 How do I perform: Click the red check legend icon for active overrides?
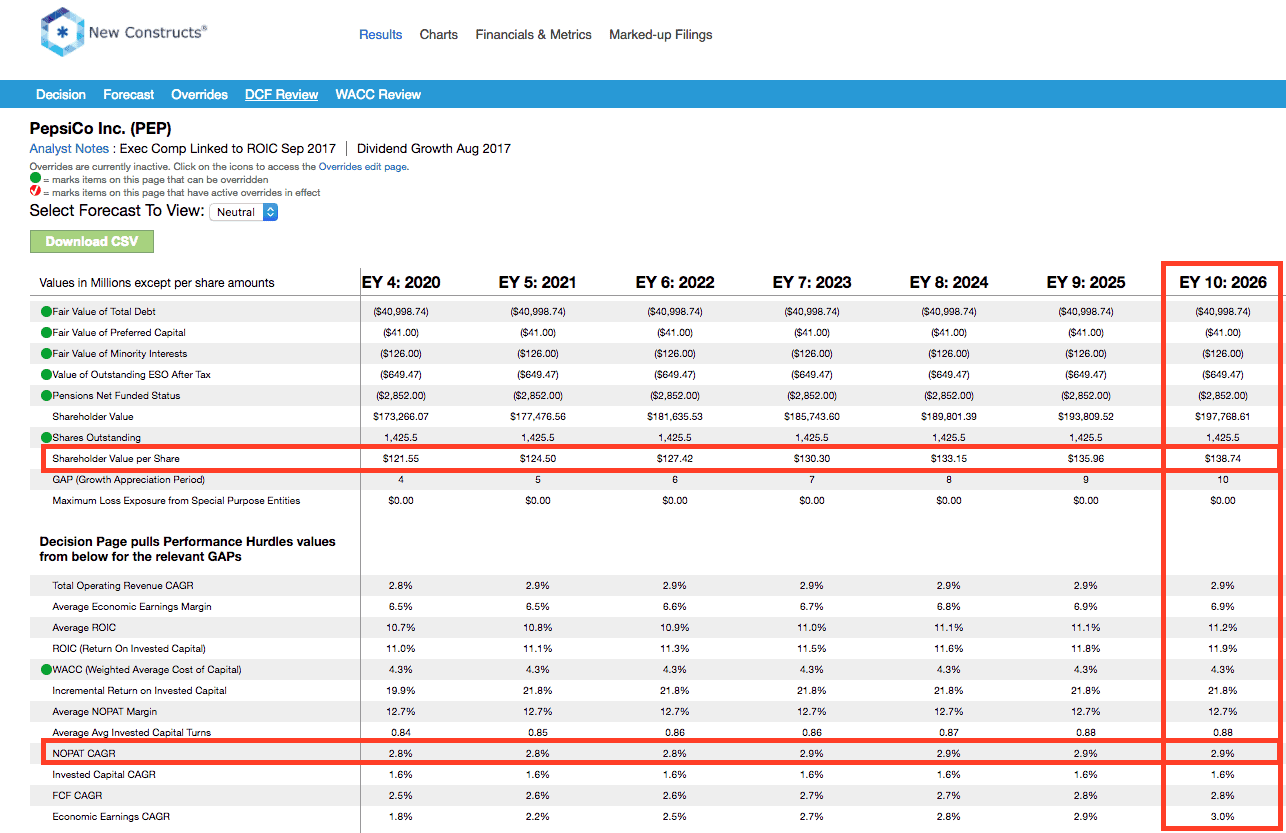(35, 191)
